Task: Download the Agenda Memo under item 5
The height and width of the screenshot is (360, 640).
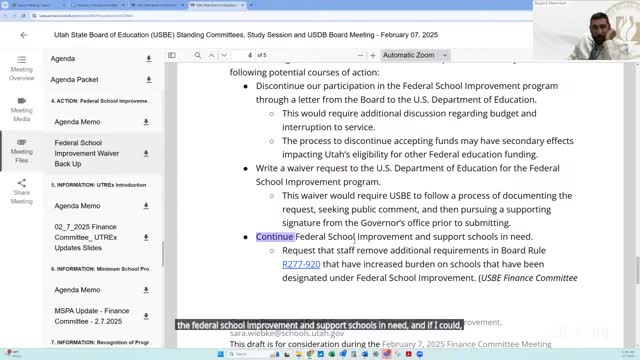Action: point(146,206)
